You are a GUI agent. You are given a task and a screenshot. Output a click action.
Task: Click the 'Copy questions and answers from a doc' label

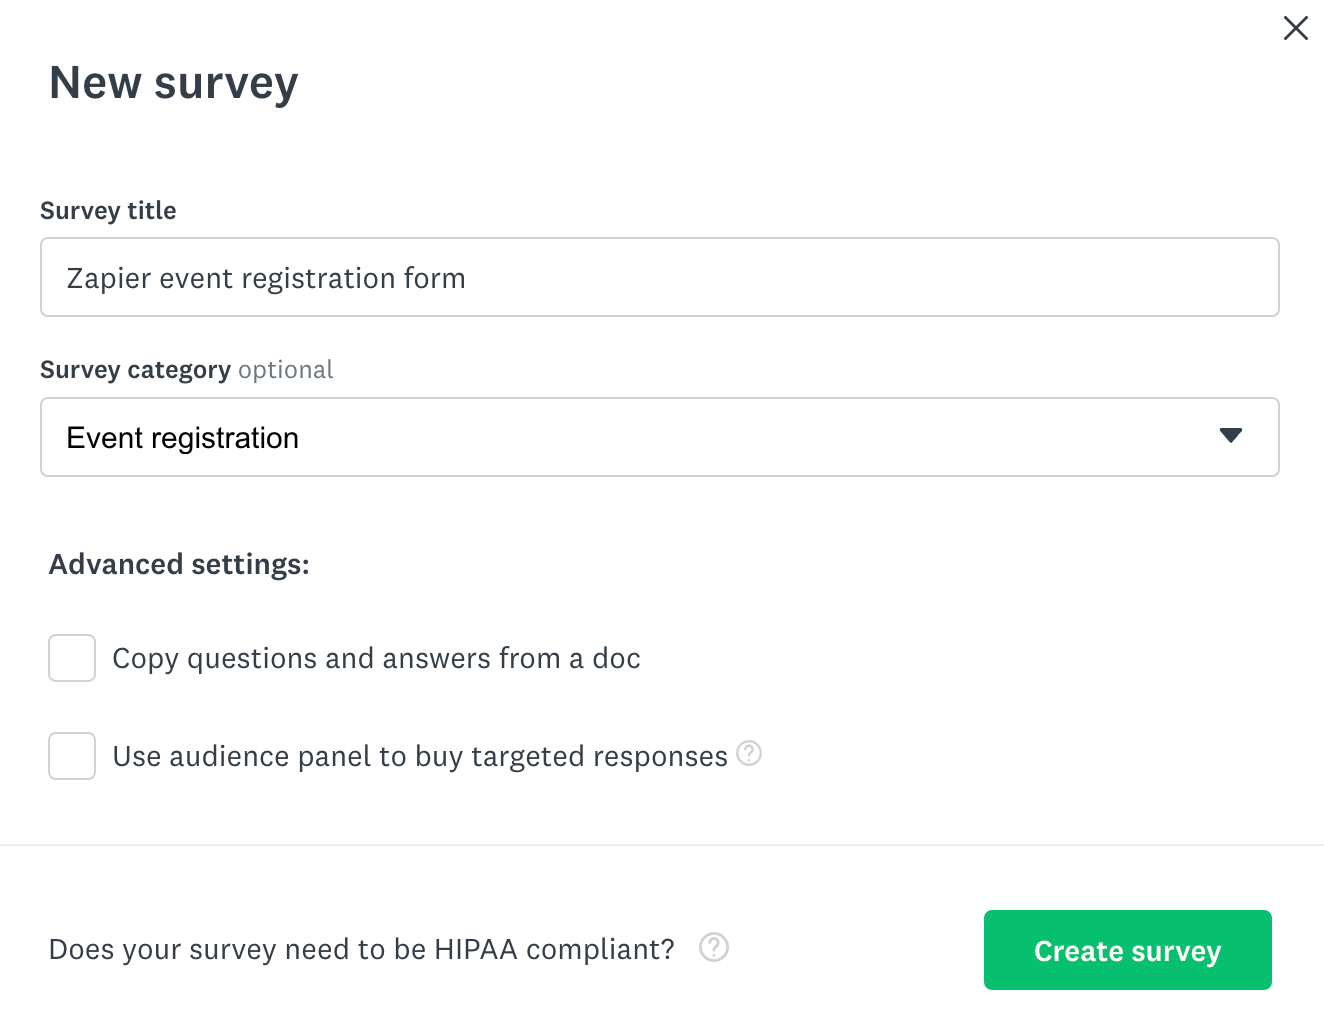pyautogui.click(x=376, y=658)
